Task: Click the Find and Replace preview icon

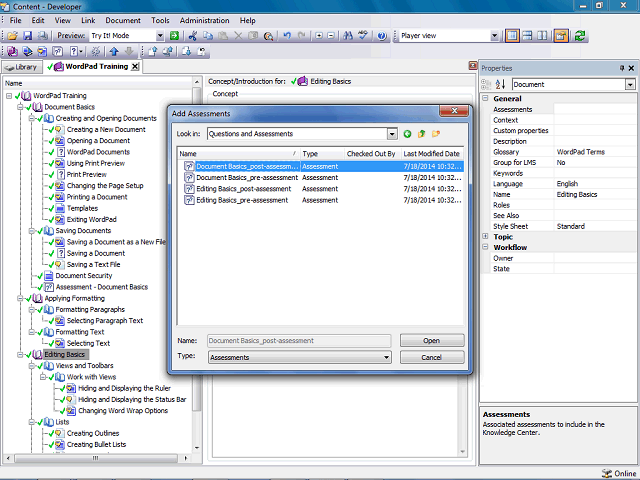Action: point(268,36)
